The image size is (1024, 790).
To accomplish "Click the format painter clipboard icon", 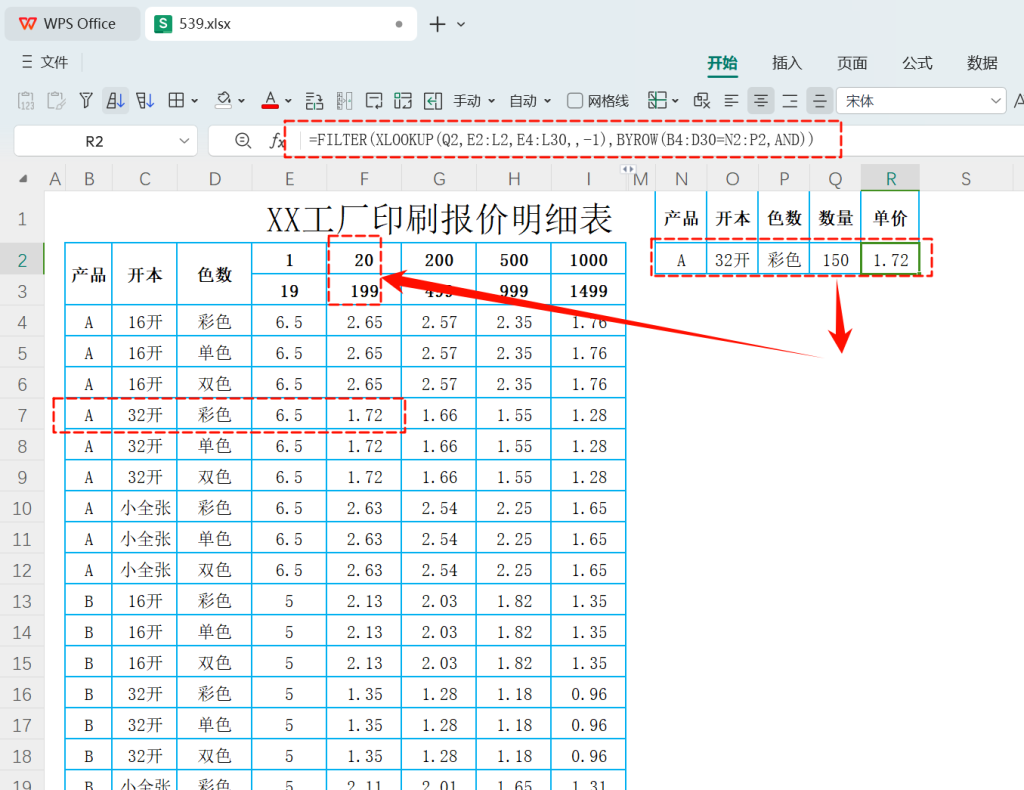I will [x=56, y=101].
